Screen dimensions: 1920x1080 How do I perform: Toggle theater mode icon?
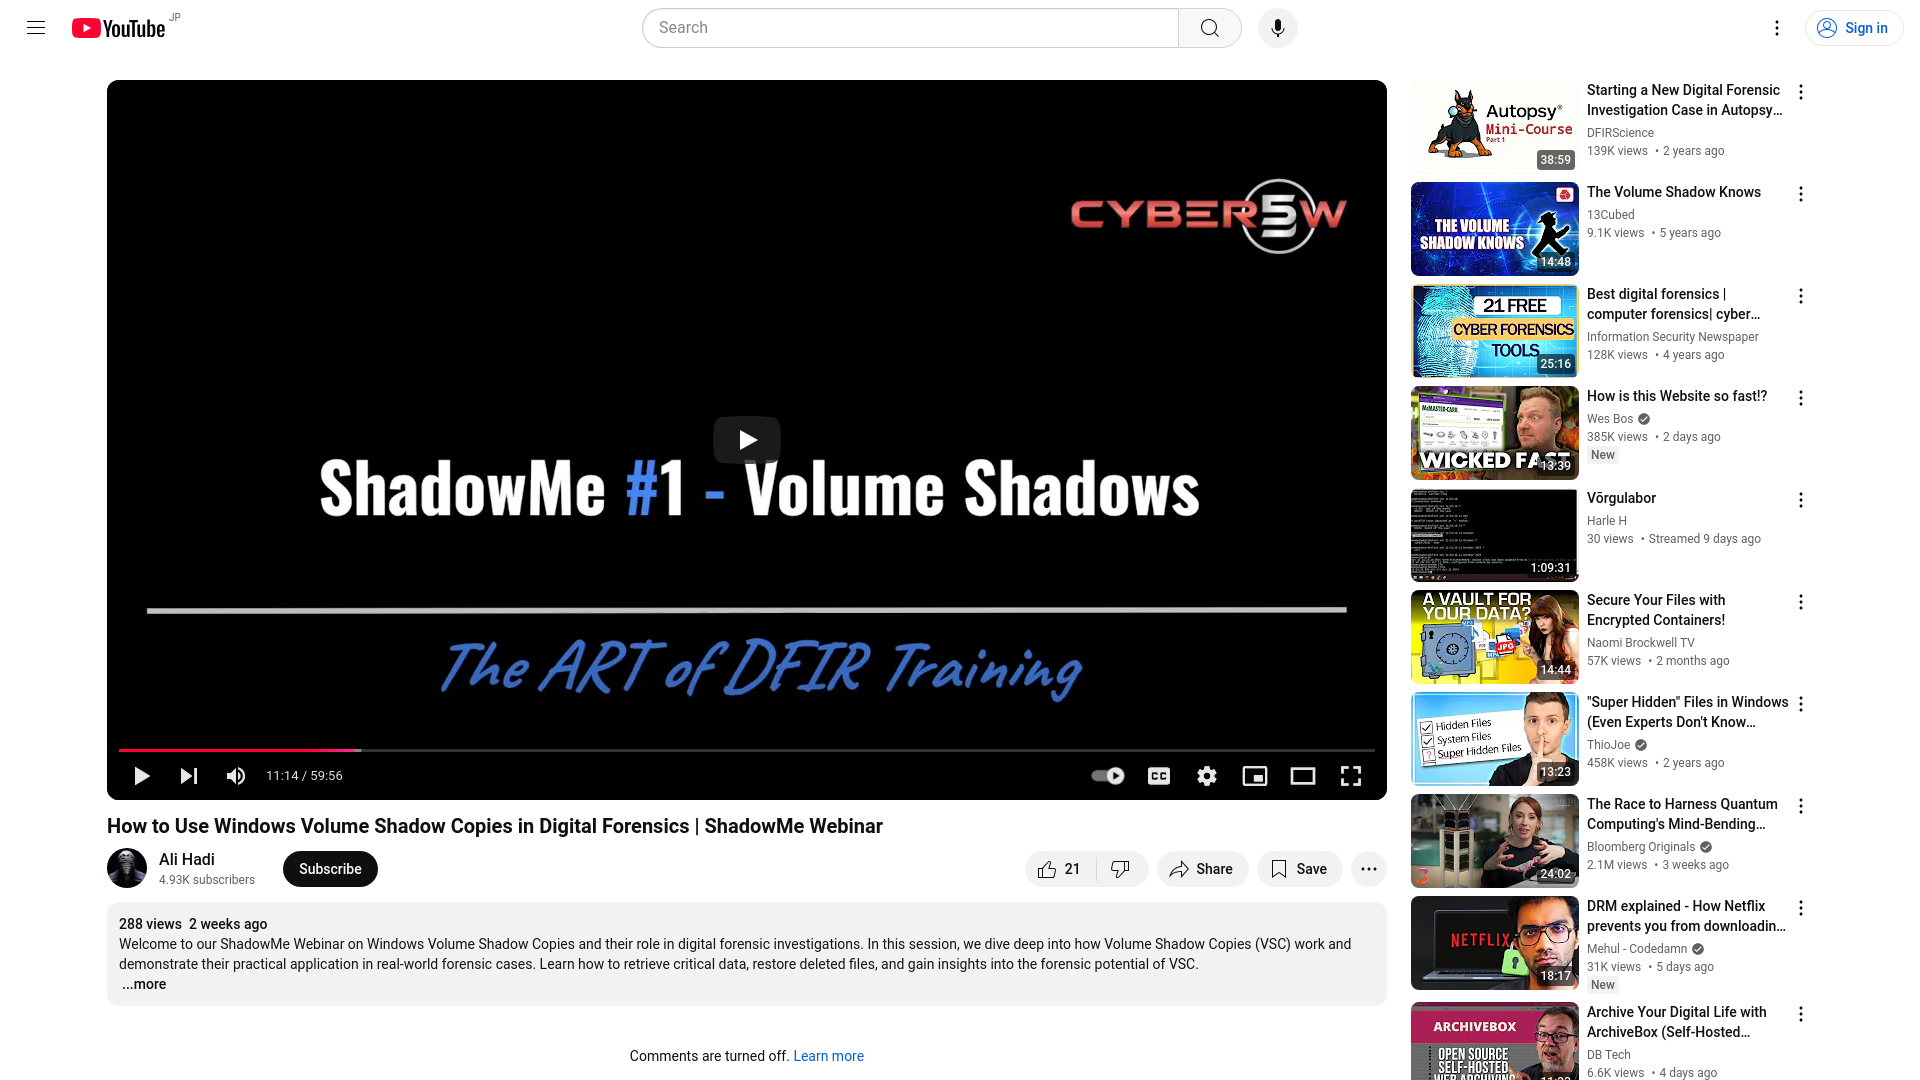(x=1303, y=775)
